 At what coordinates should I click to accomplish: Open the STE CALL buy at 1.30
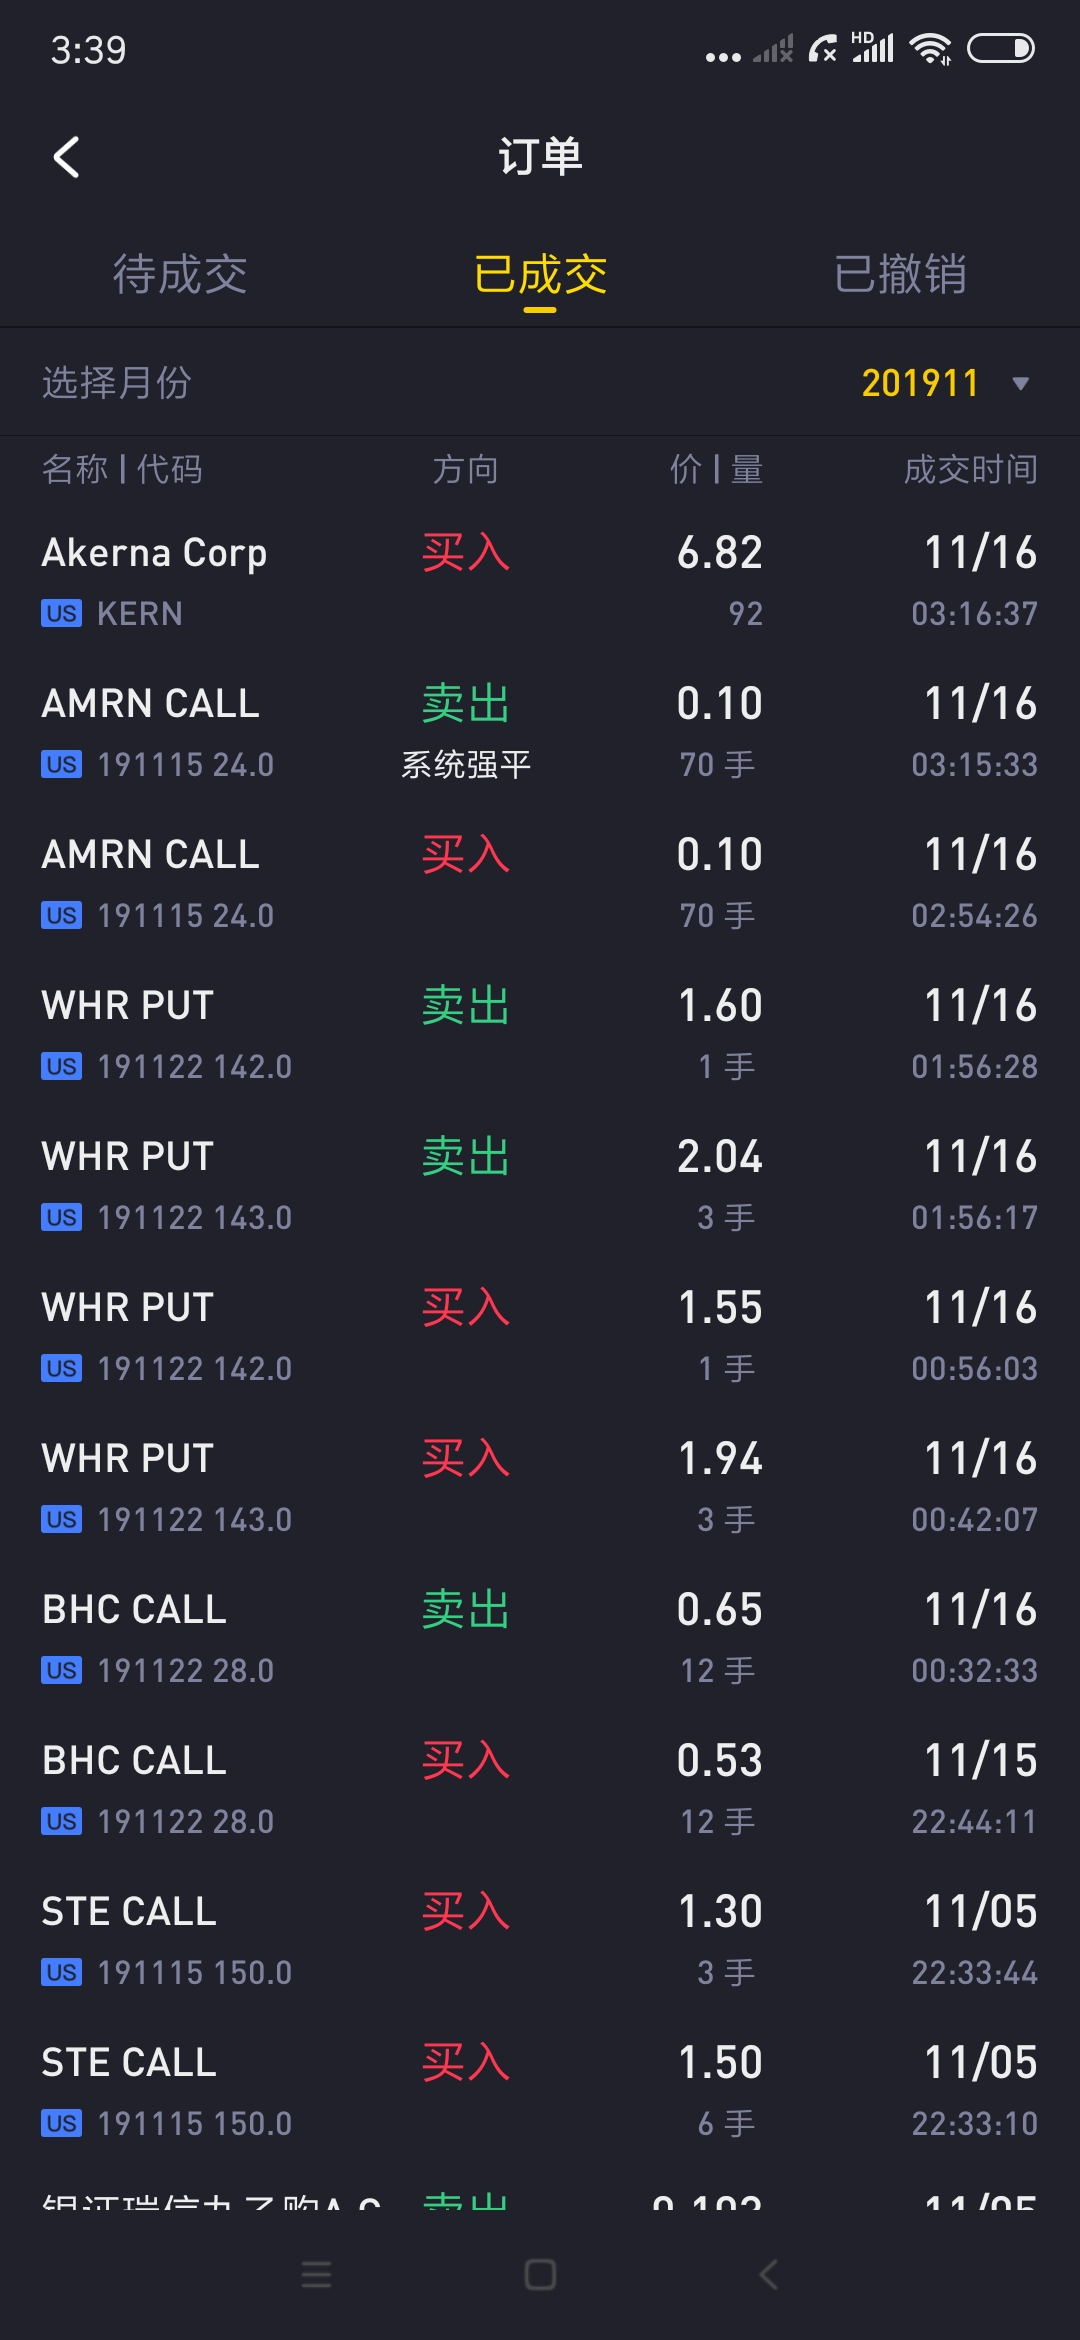coord(540,1941)
